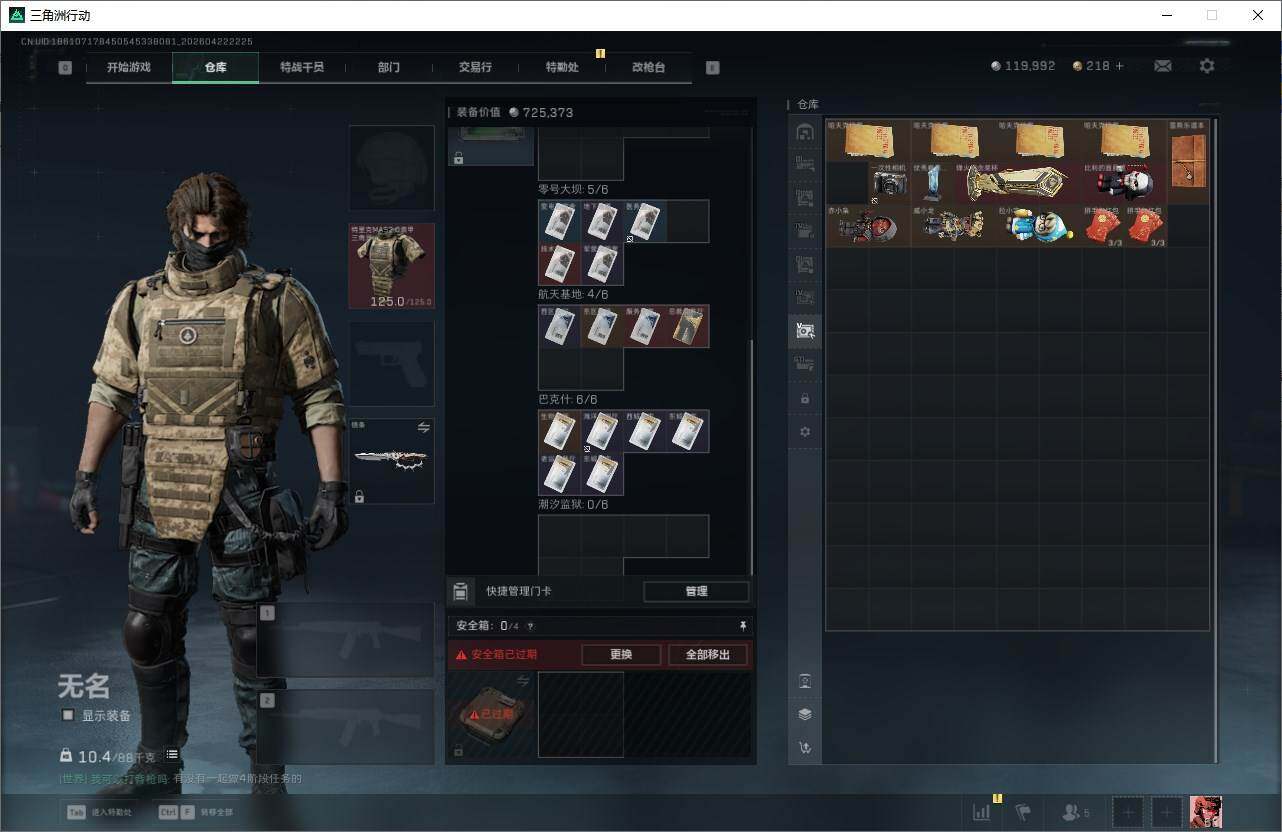Click the help question mark beside 安全箱
This screenshot has height=832, width=1282.
coord(530,626)
